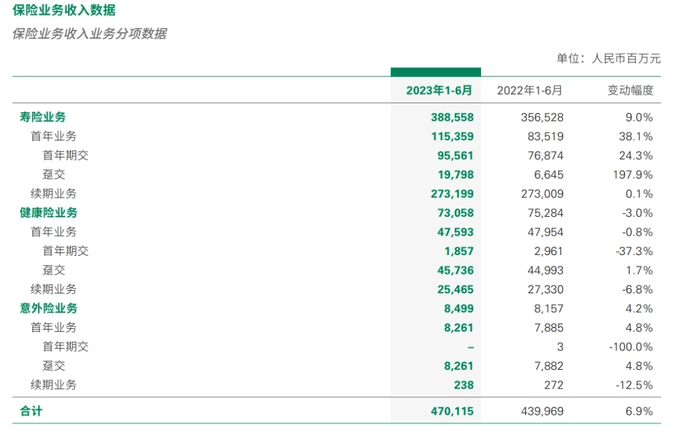
Task: Click the 2022年1-6月 column header
Action: pyautogui.click(x=529, y=91)
